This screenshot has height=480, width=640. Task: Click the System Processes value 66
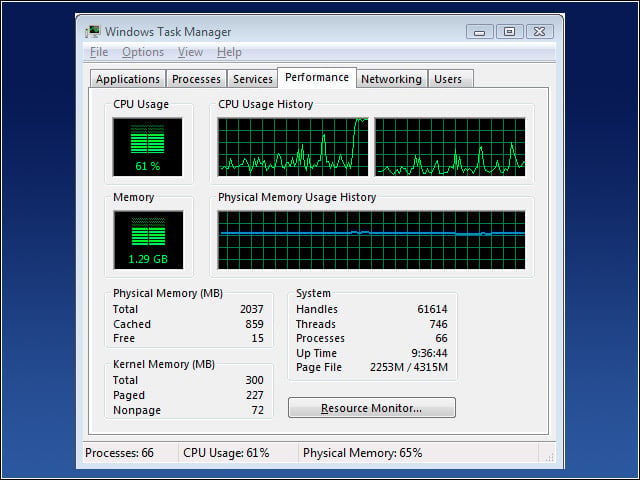click(441, 338)
